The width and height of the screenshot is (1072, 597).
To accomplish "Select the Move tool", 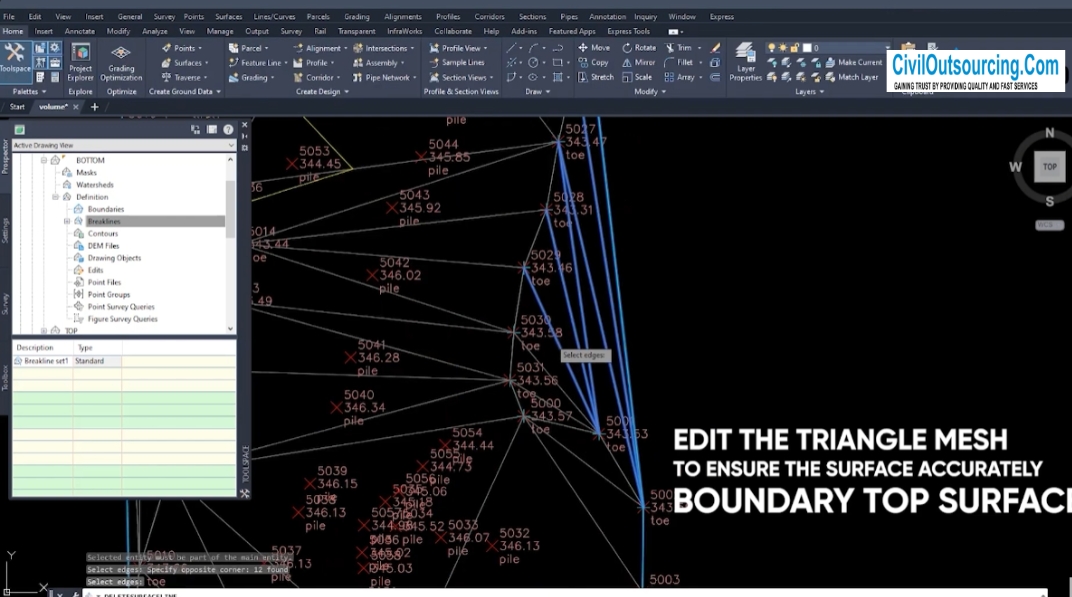I will point(594,48).
